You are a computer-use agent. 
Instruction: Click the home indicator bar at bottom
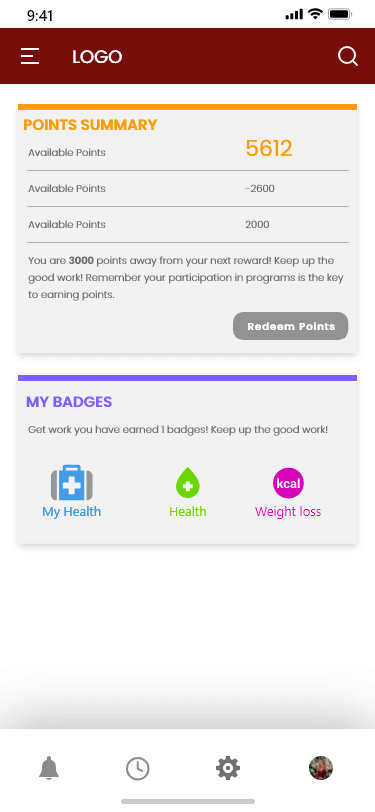coord(188,802)
